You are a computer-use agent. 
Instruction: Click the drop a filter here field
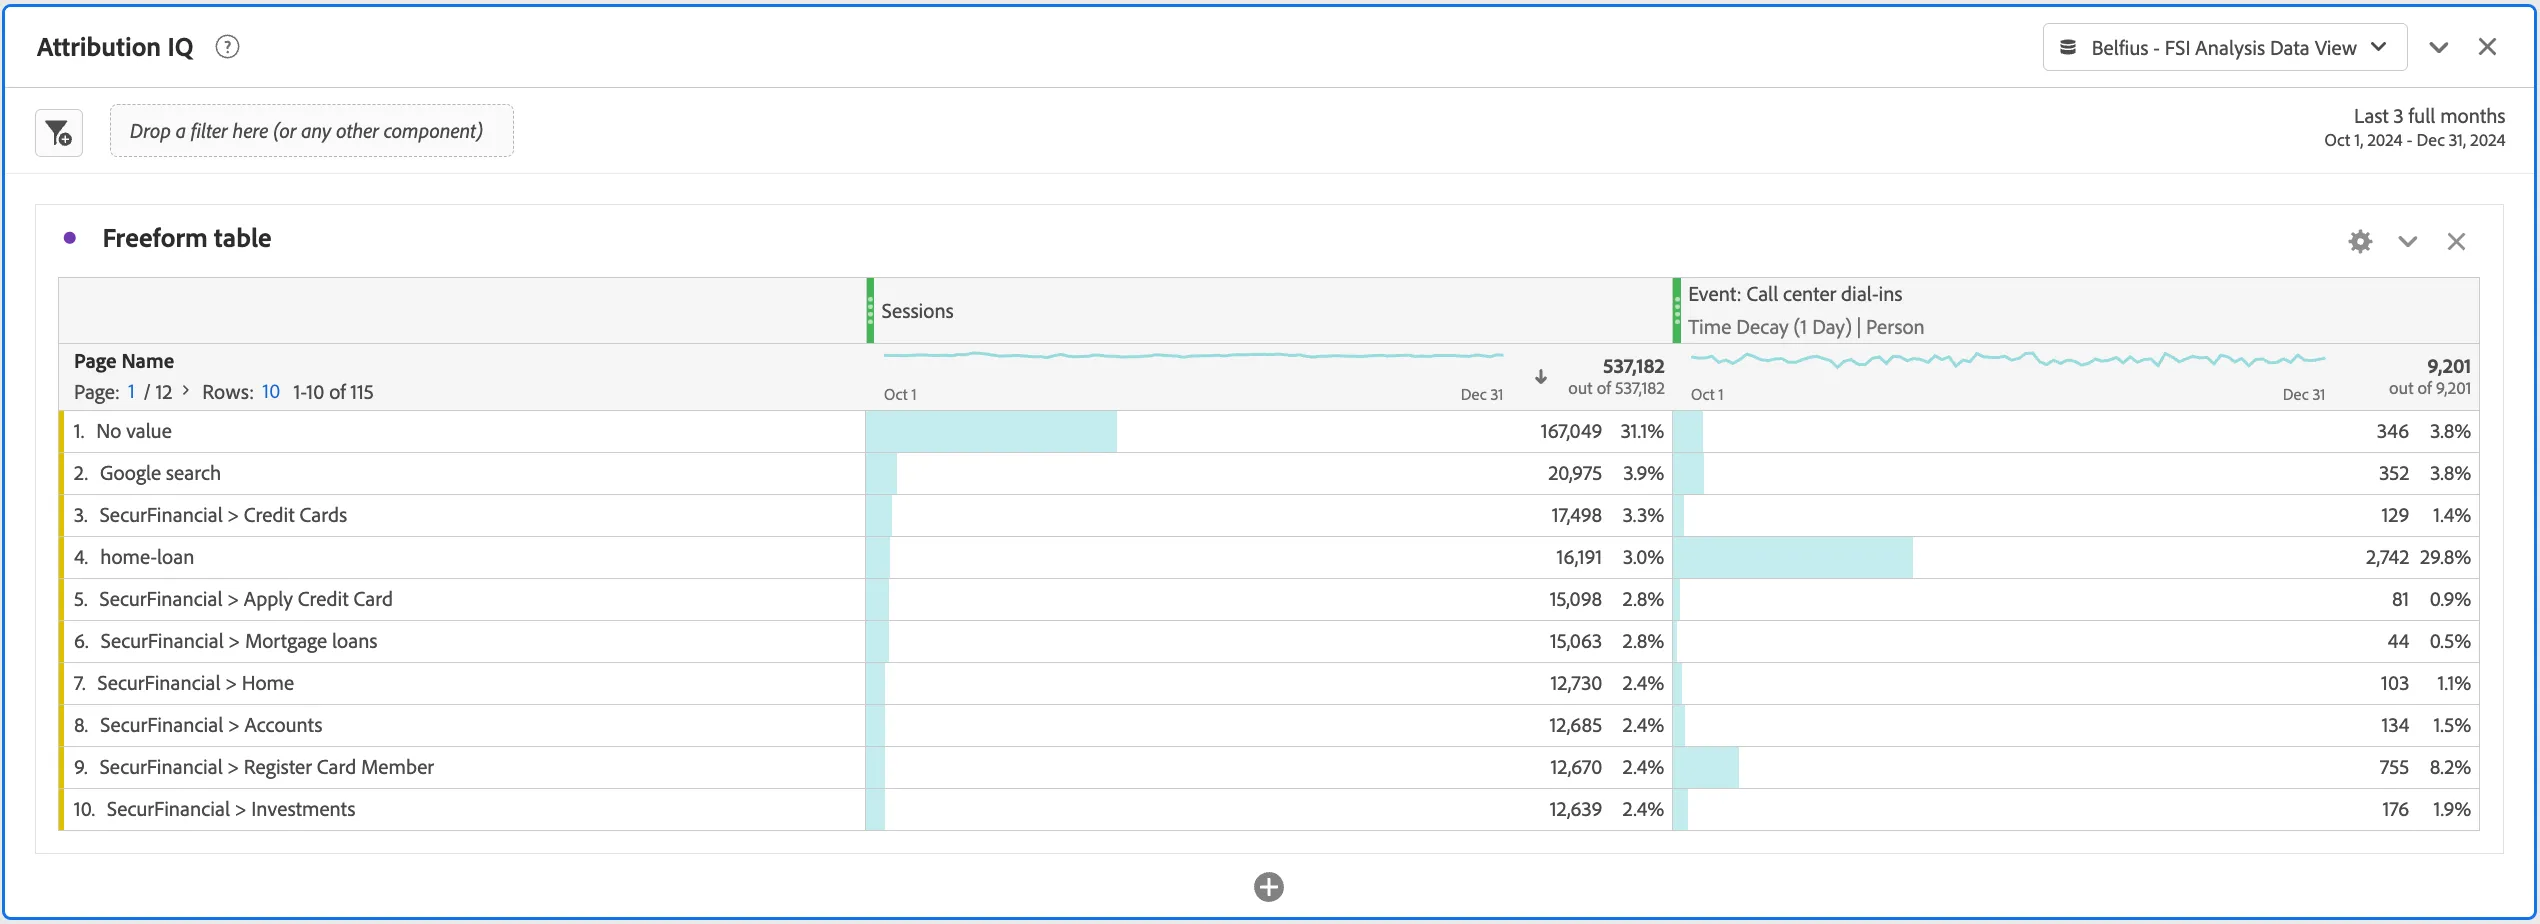(x=311, y=131)
